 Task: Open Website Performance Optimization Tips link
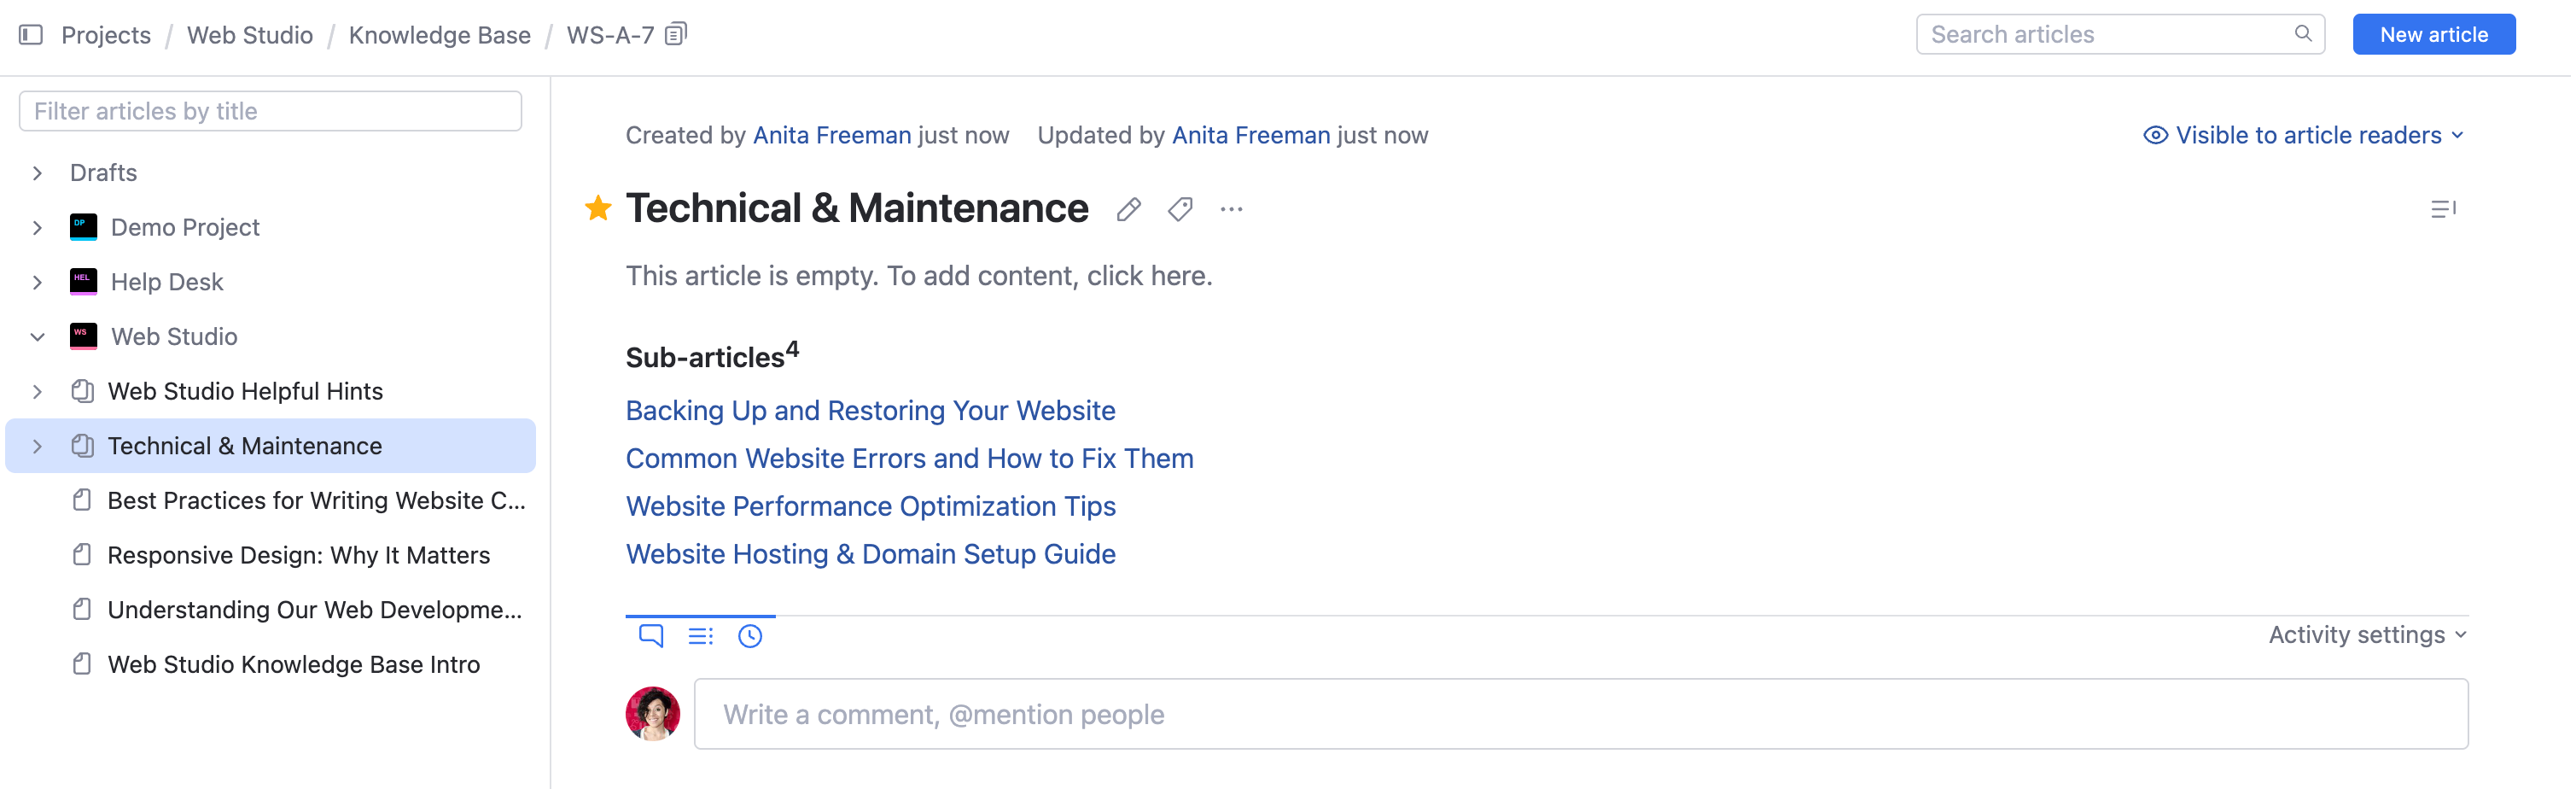tap(870, 506)
